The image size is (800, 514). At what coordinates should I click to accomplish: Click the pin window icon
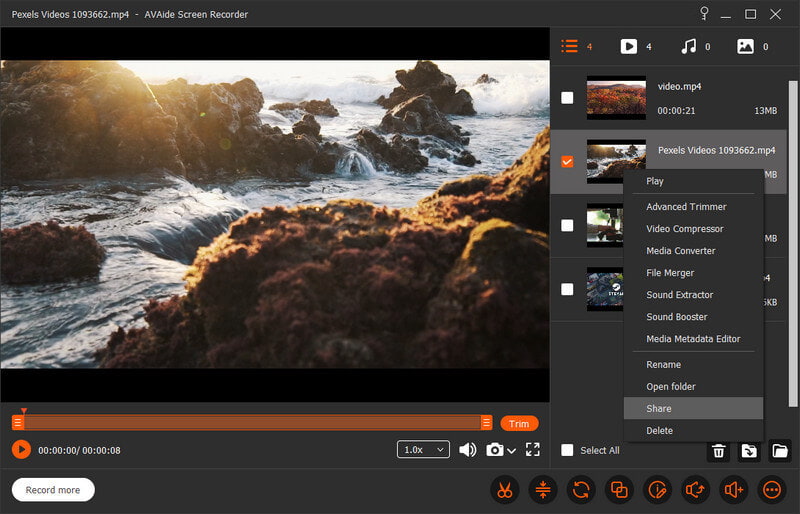pyautogui.click(x=704, y=14)
